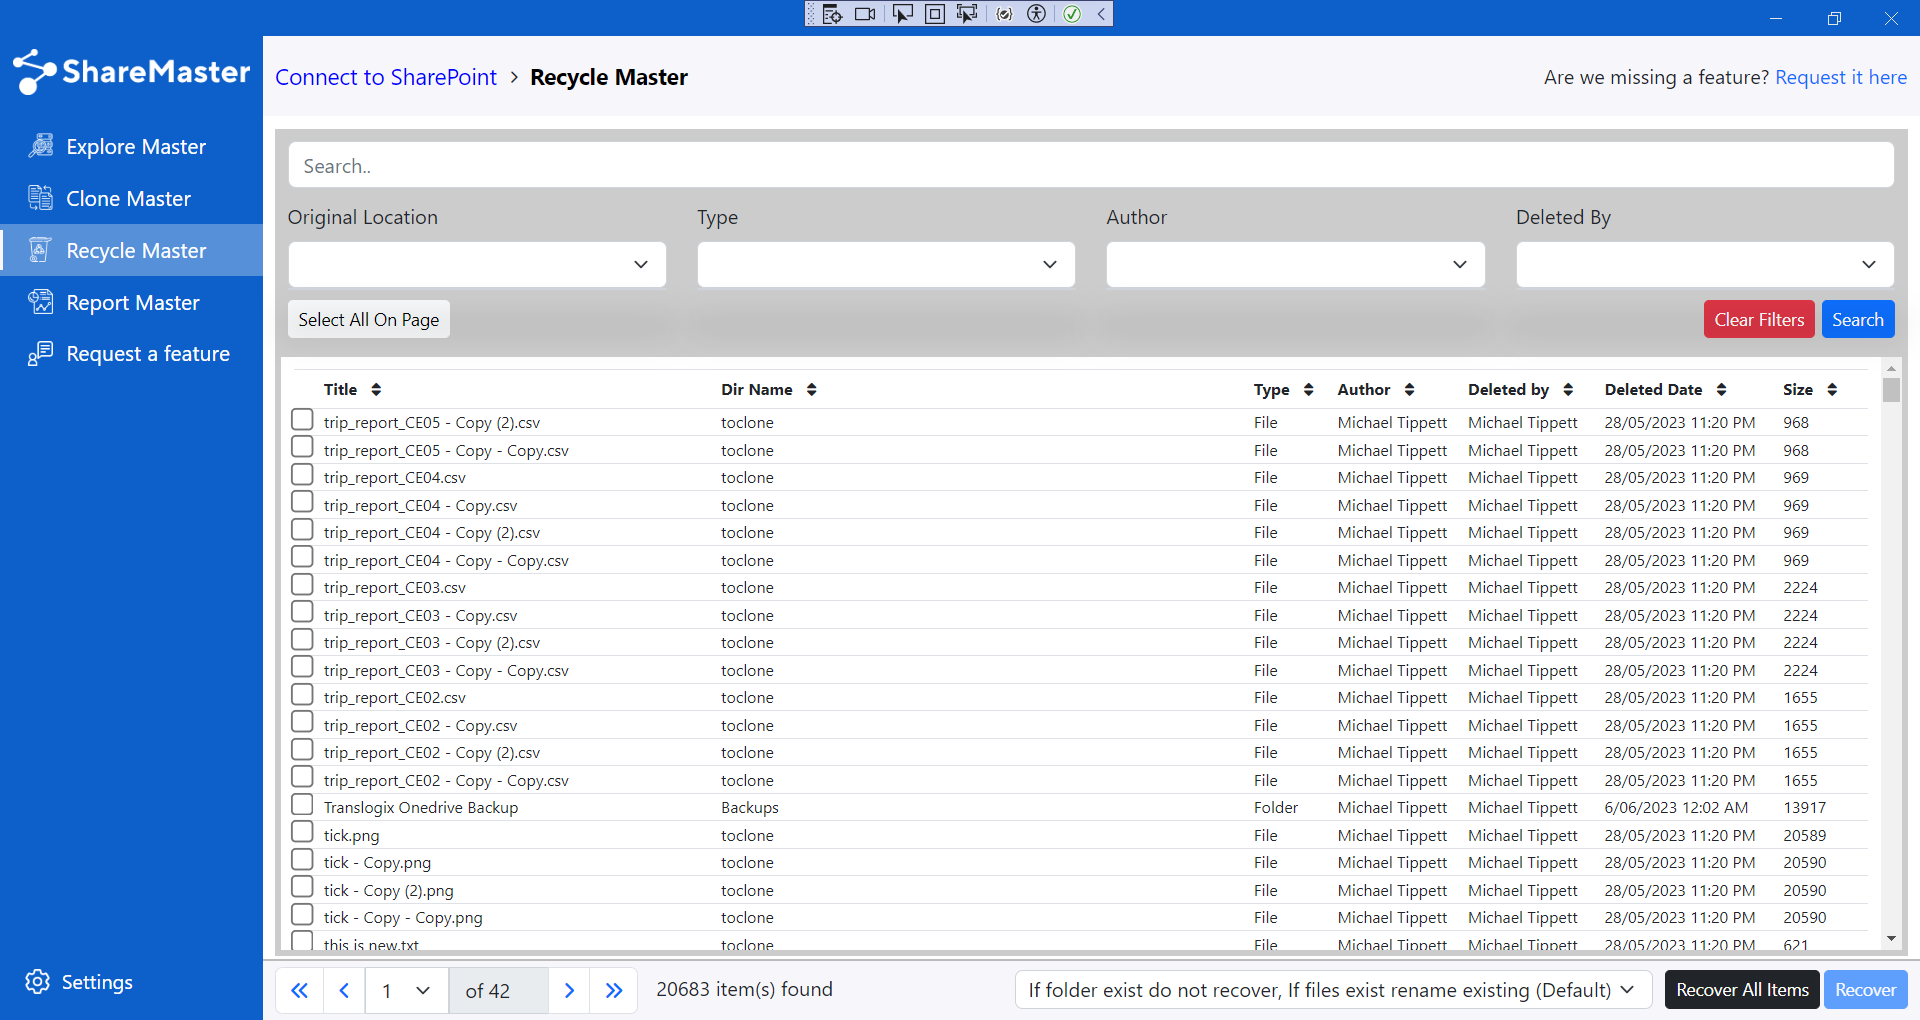Go to previous page arrow
The height and width of the screenshot is (1020, 1920).
coord(344,991)
